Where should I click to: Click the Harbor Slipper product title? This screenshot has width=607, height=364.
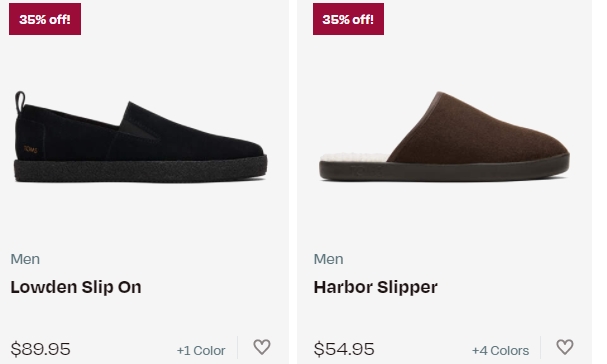pos(376,287)
